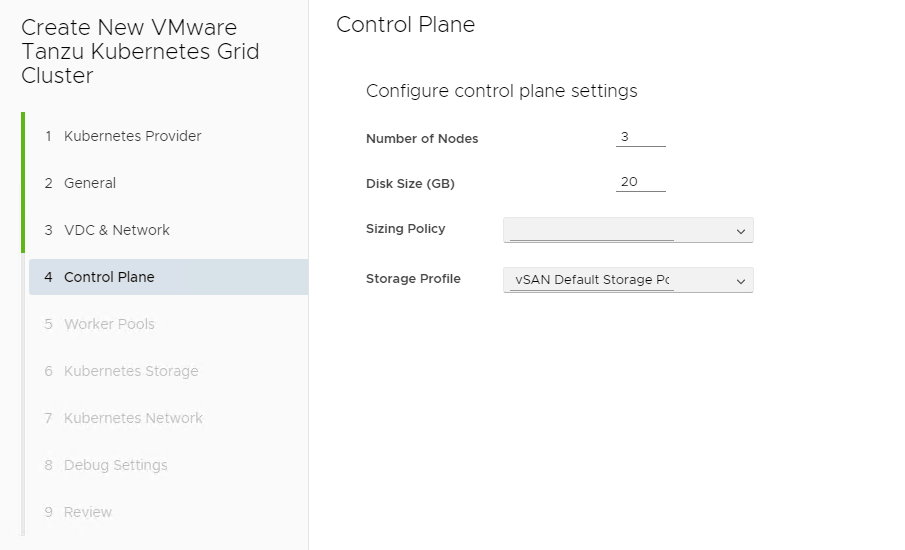Screen dimensions: 905x550
Task: Click the Number of Nodes label
Action: [x=422, y=139]
